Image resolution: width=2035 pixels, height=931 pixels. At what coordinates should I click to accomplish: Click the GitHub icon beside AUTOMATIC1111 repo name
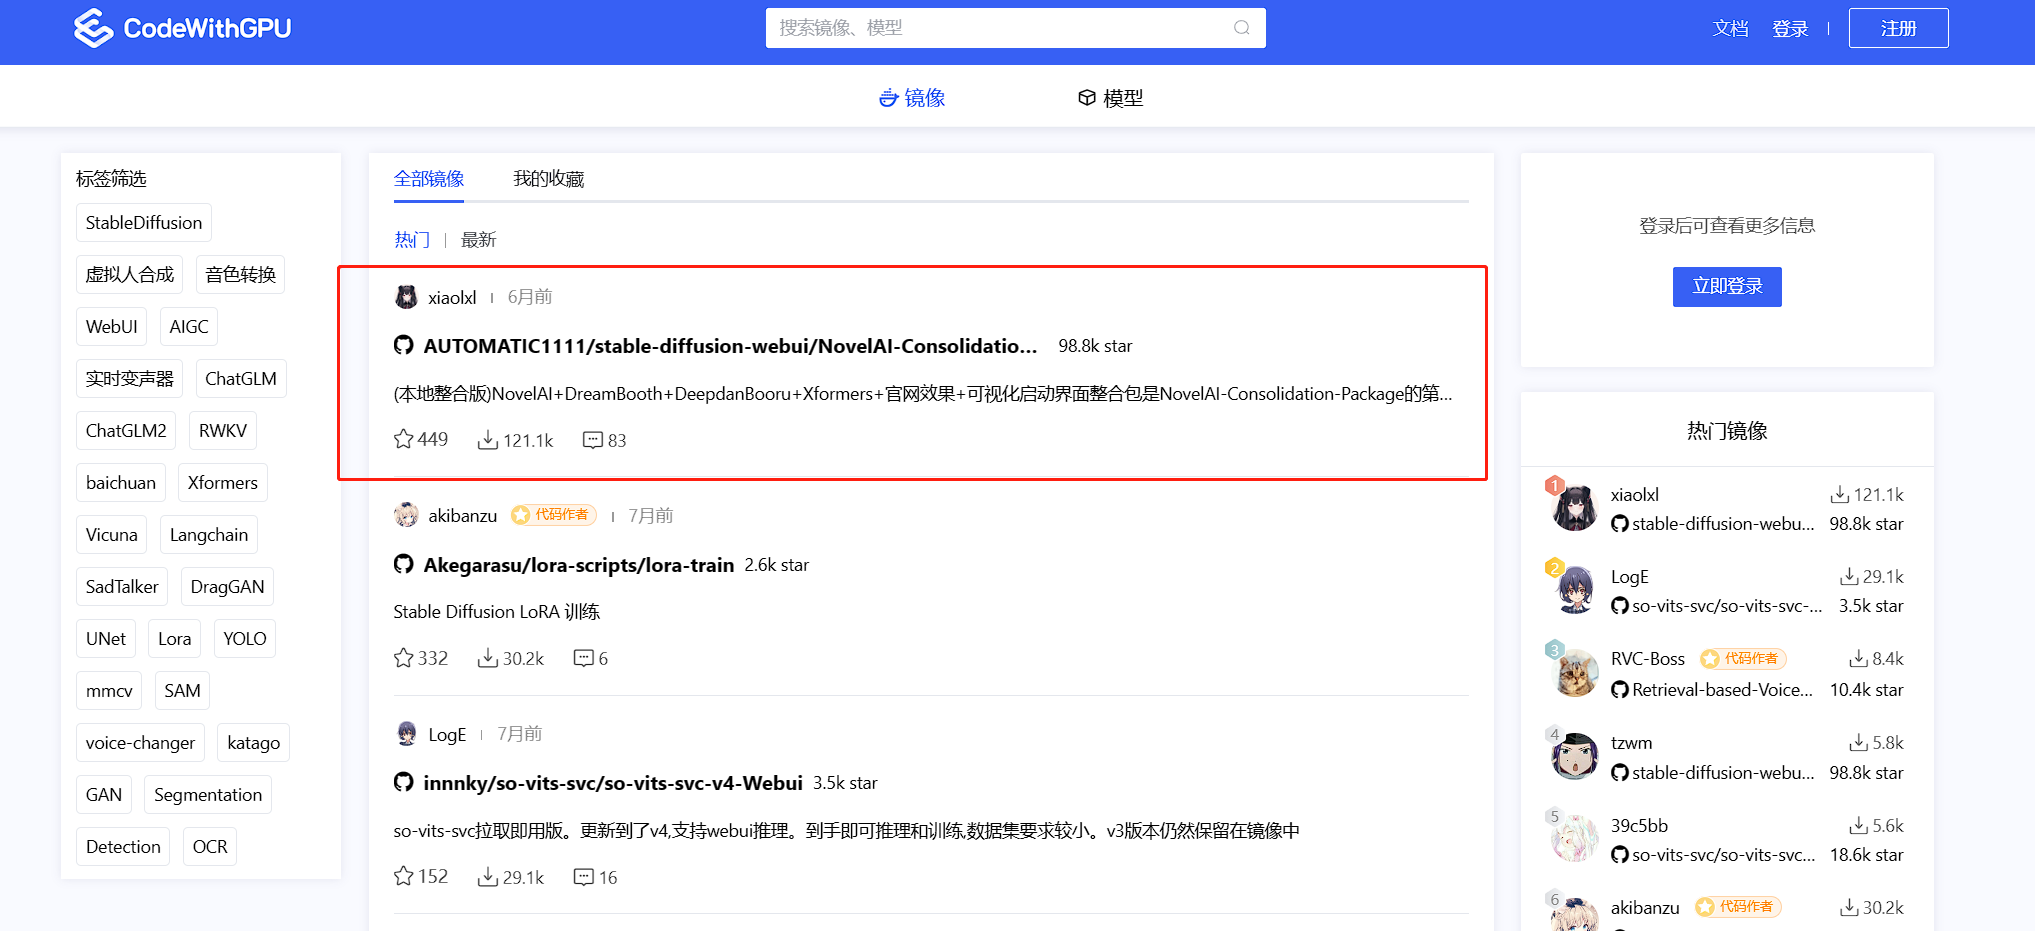point(403,345)
